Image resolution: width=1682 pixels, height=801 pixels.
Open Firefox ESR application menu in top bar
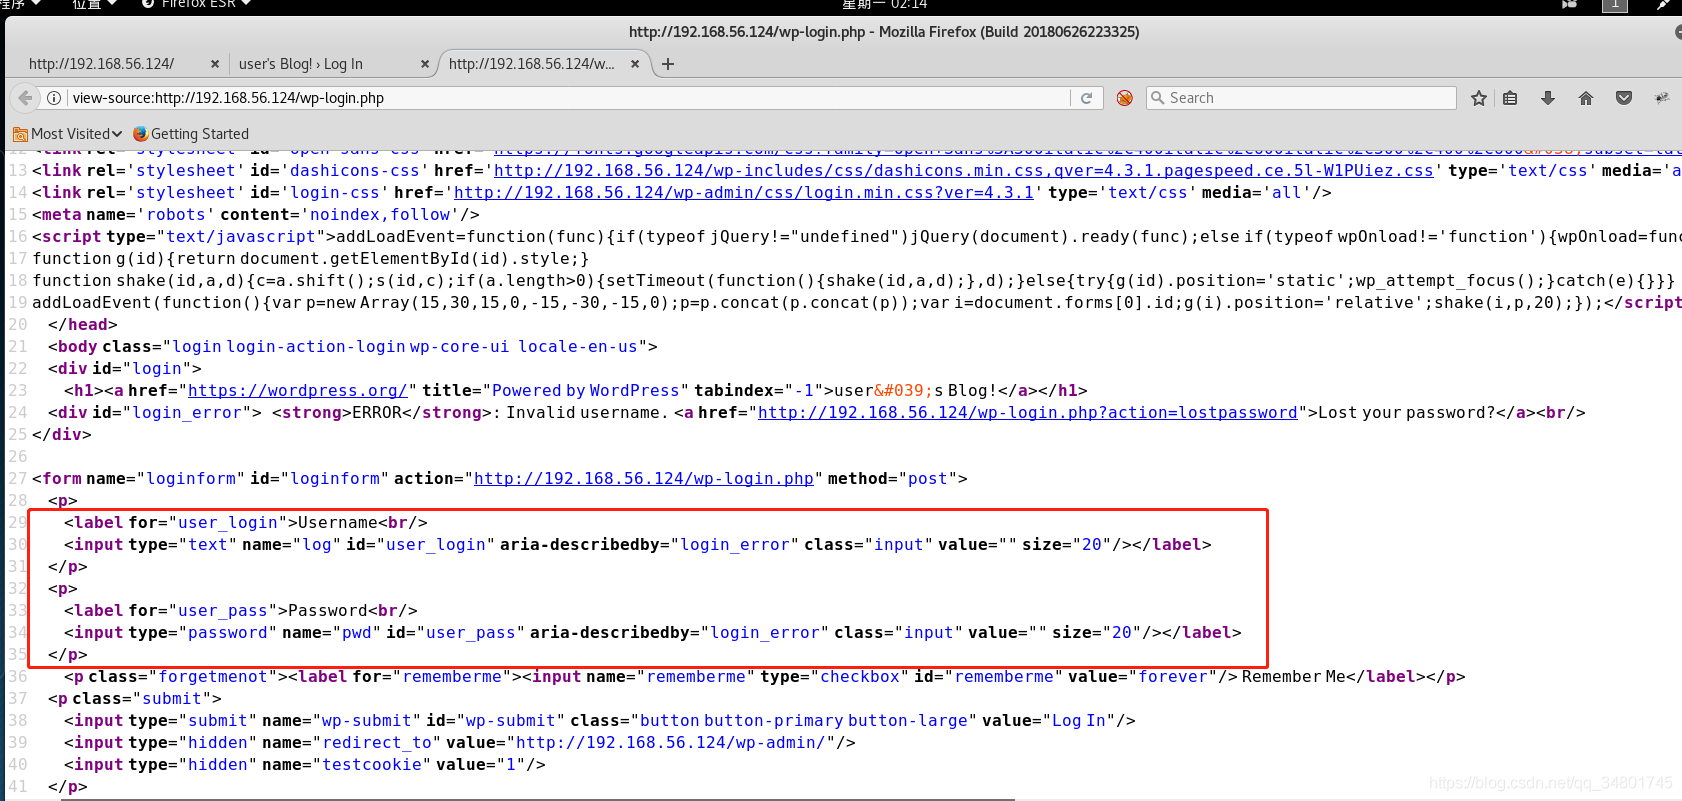tap(197, 4)
